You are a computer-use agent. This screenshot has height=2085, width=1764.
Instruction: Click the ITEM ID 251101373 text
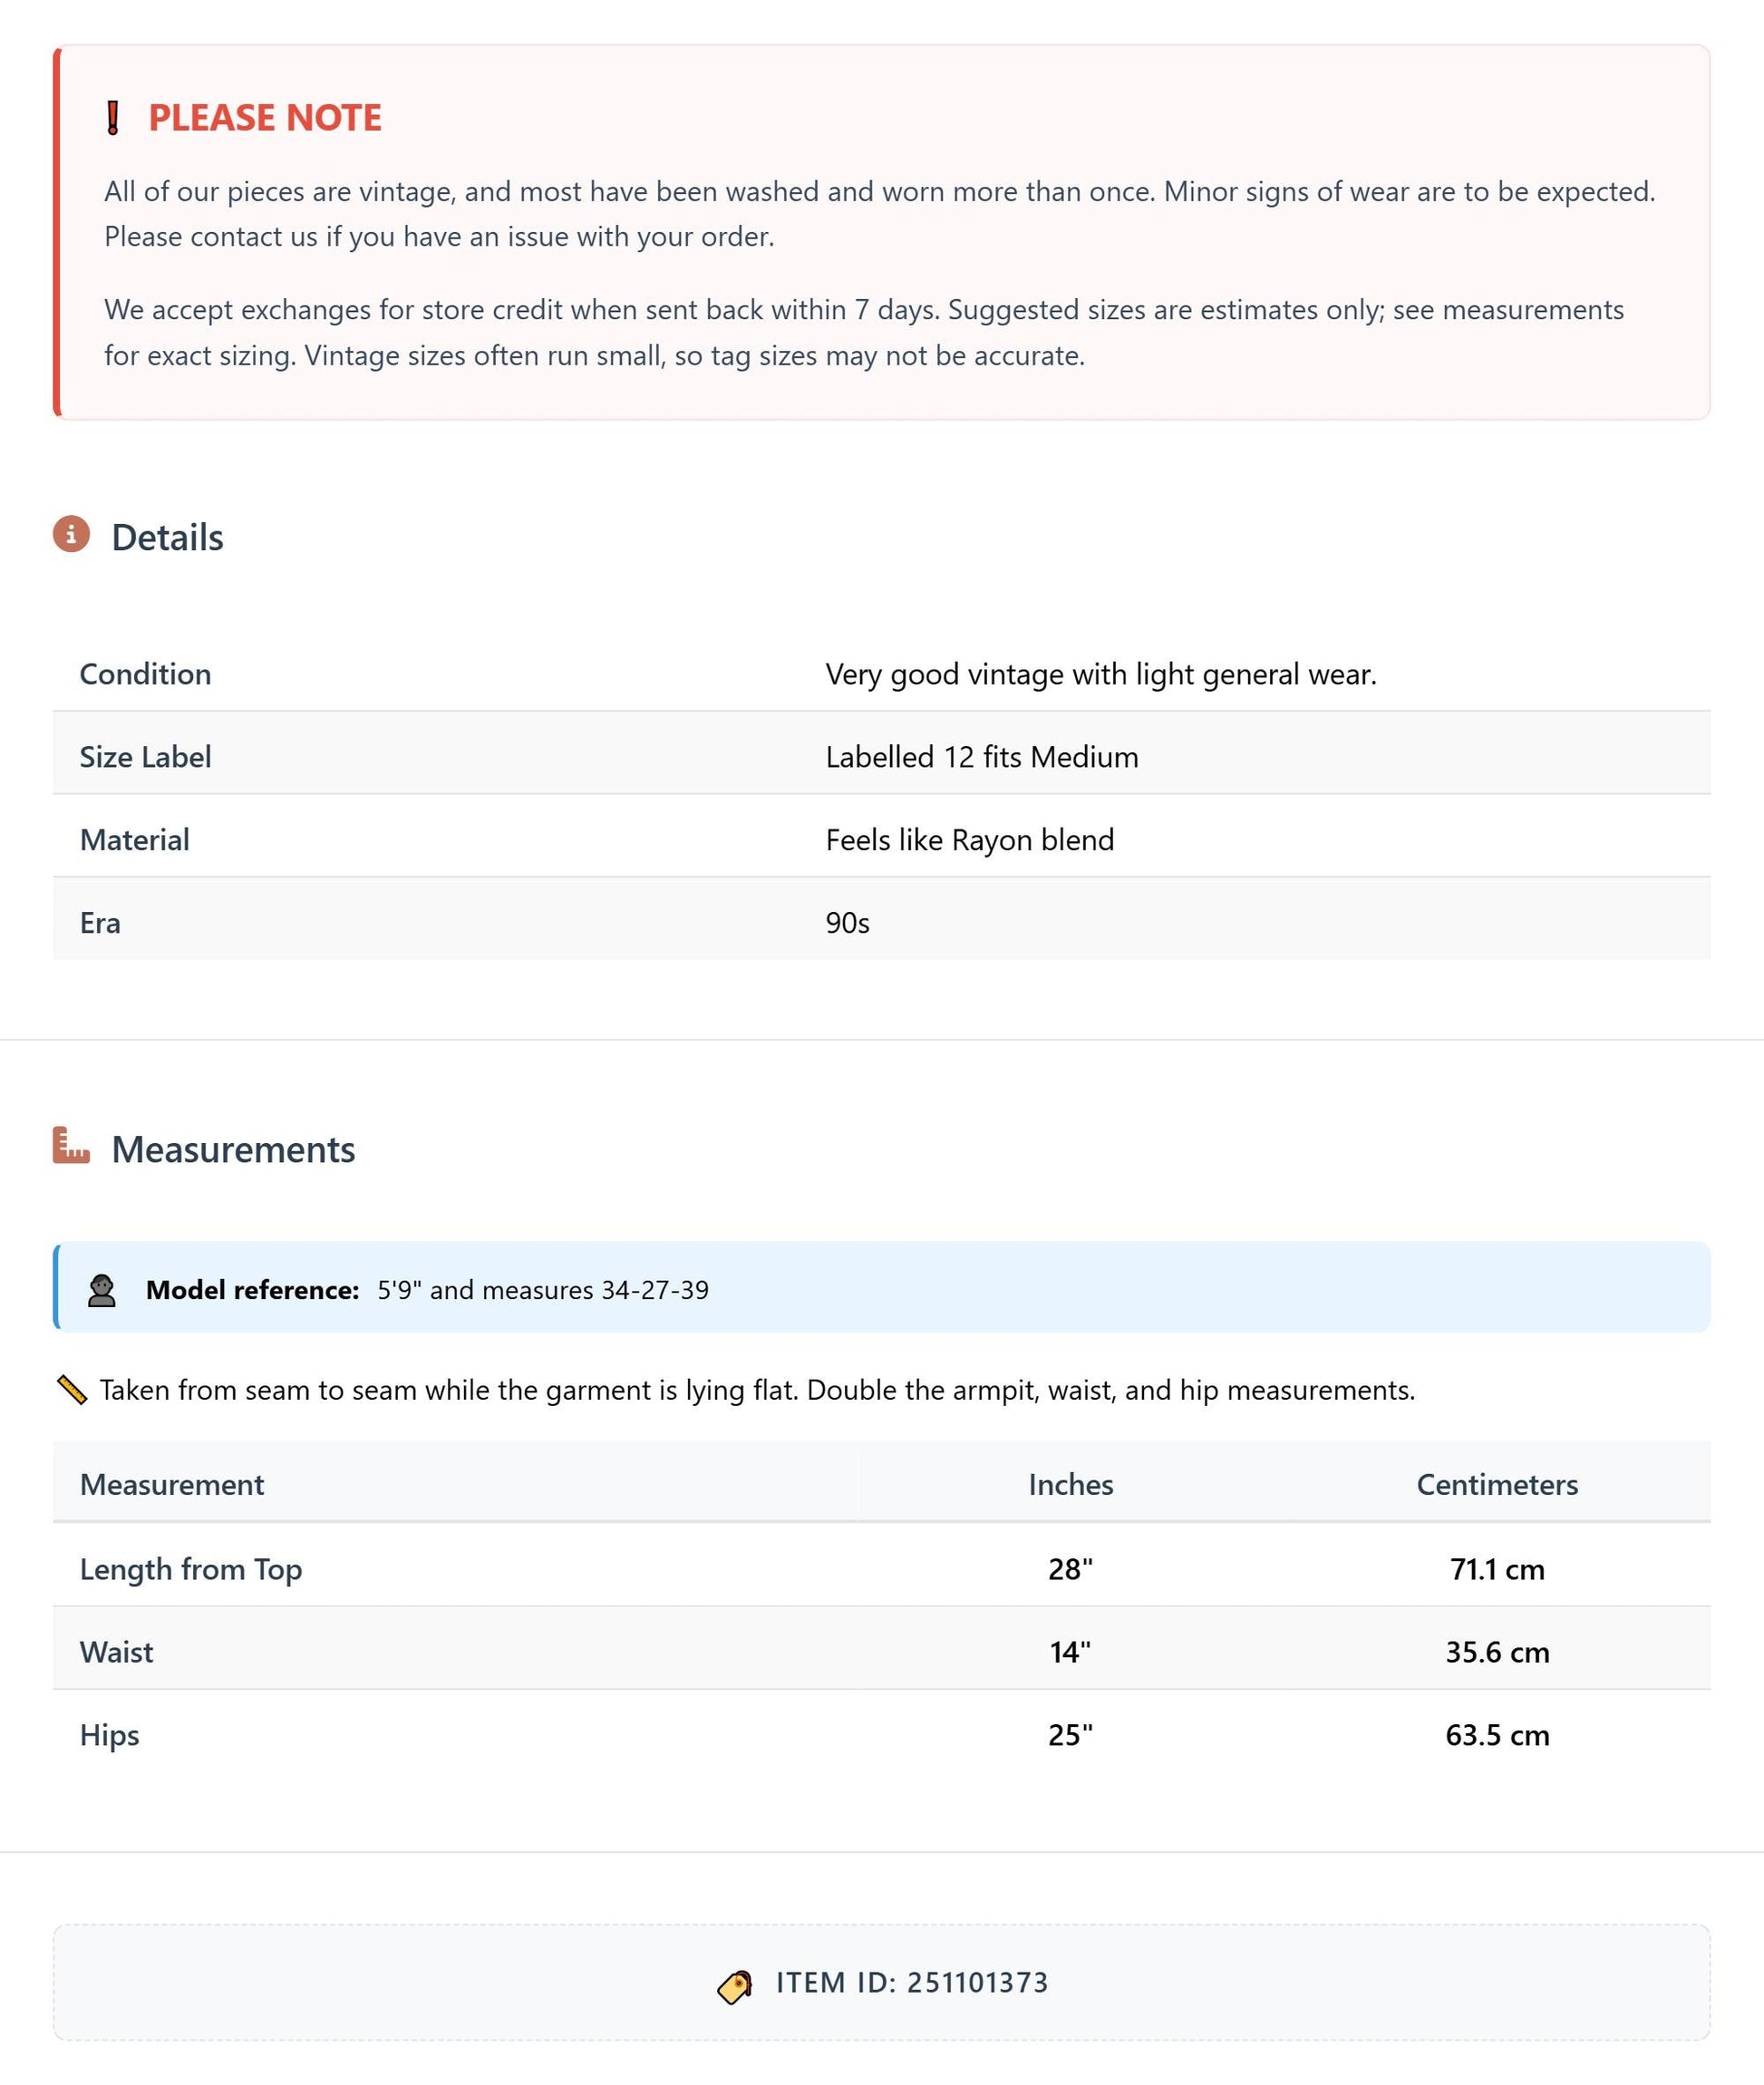point(912,1983)
